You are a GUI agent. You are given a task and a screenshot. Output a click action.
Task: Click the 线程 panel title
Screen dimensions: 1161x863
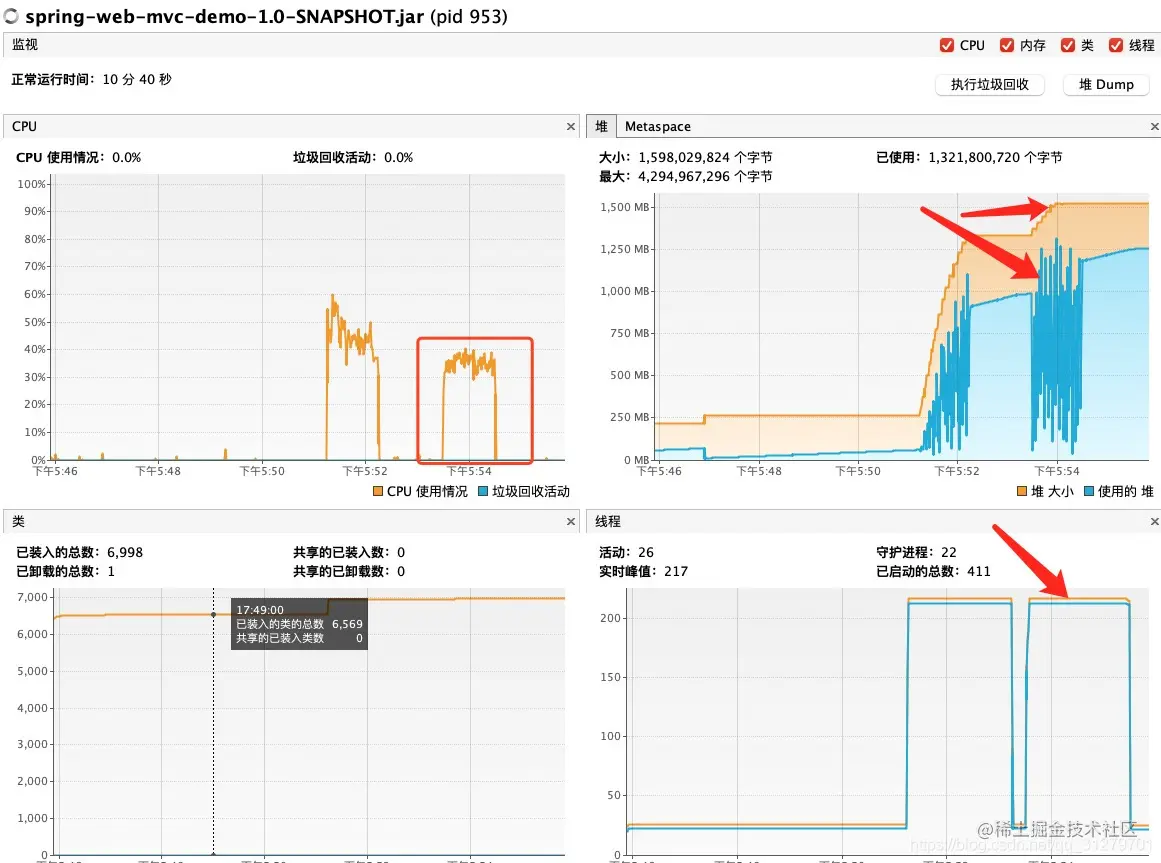point(608,522)
